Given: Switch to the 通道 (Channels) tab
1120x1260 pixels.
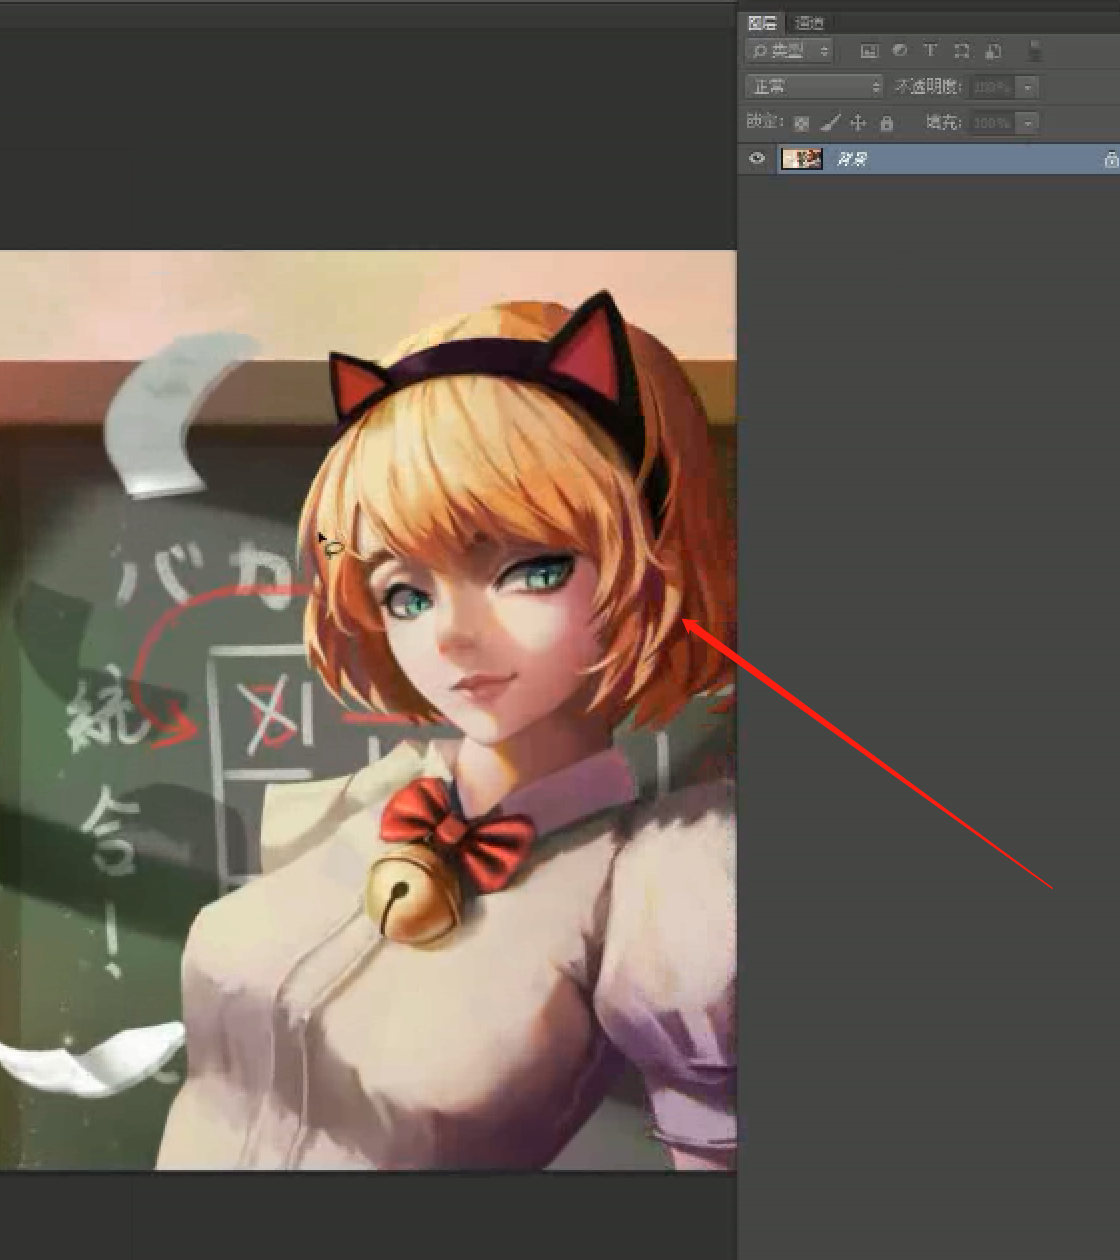Looking at the screenshot, I should pos(809,23).
